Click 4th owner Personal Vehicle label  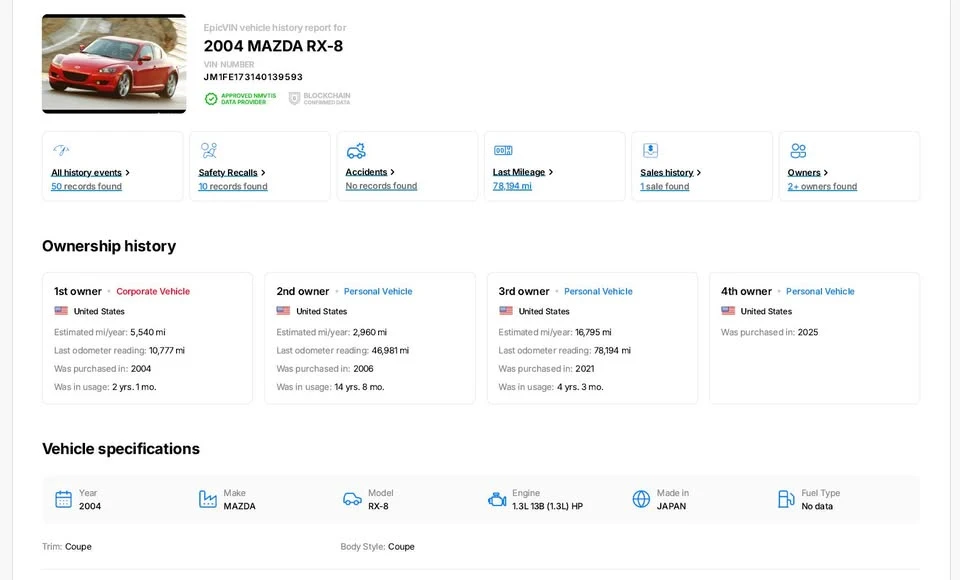[820, 292]
